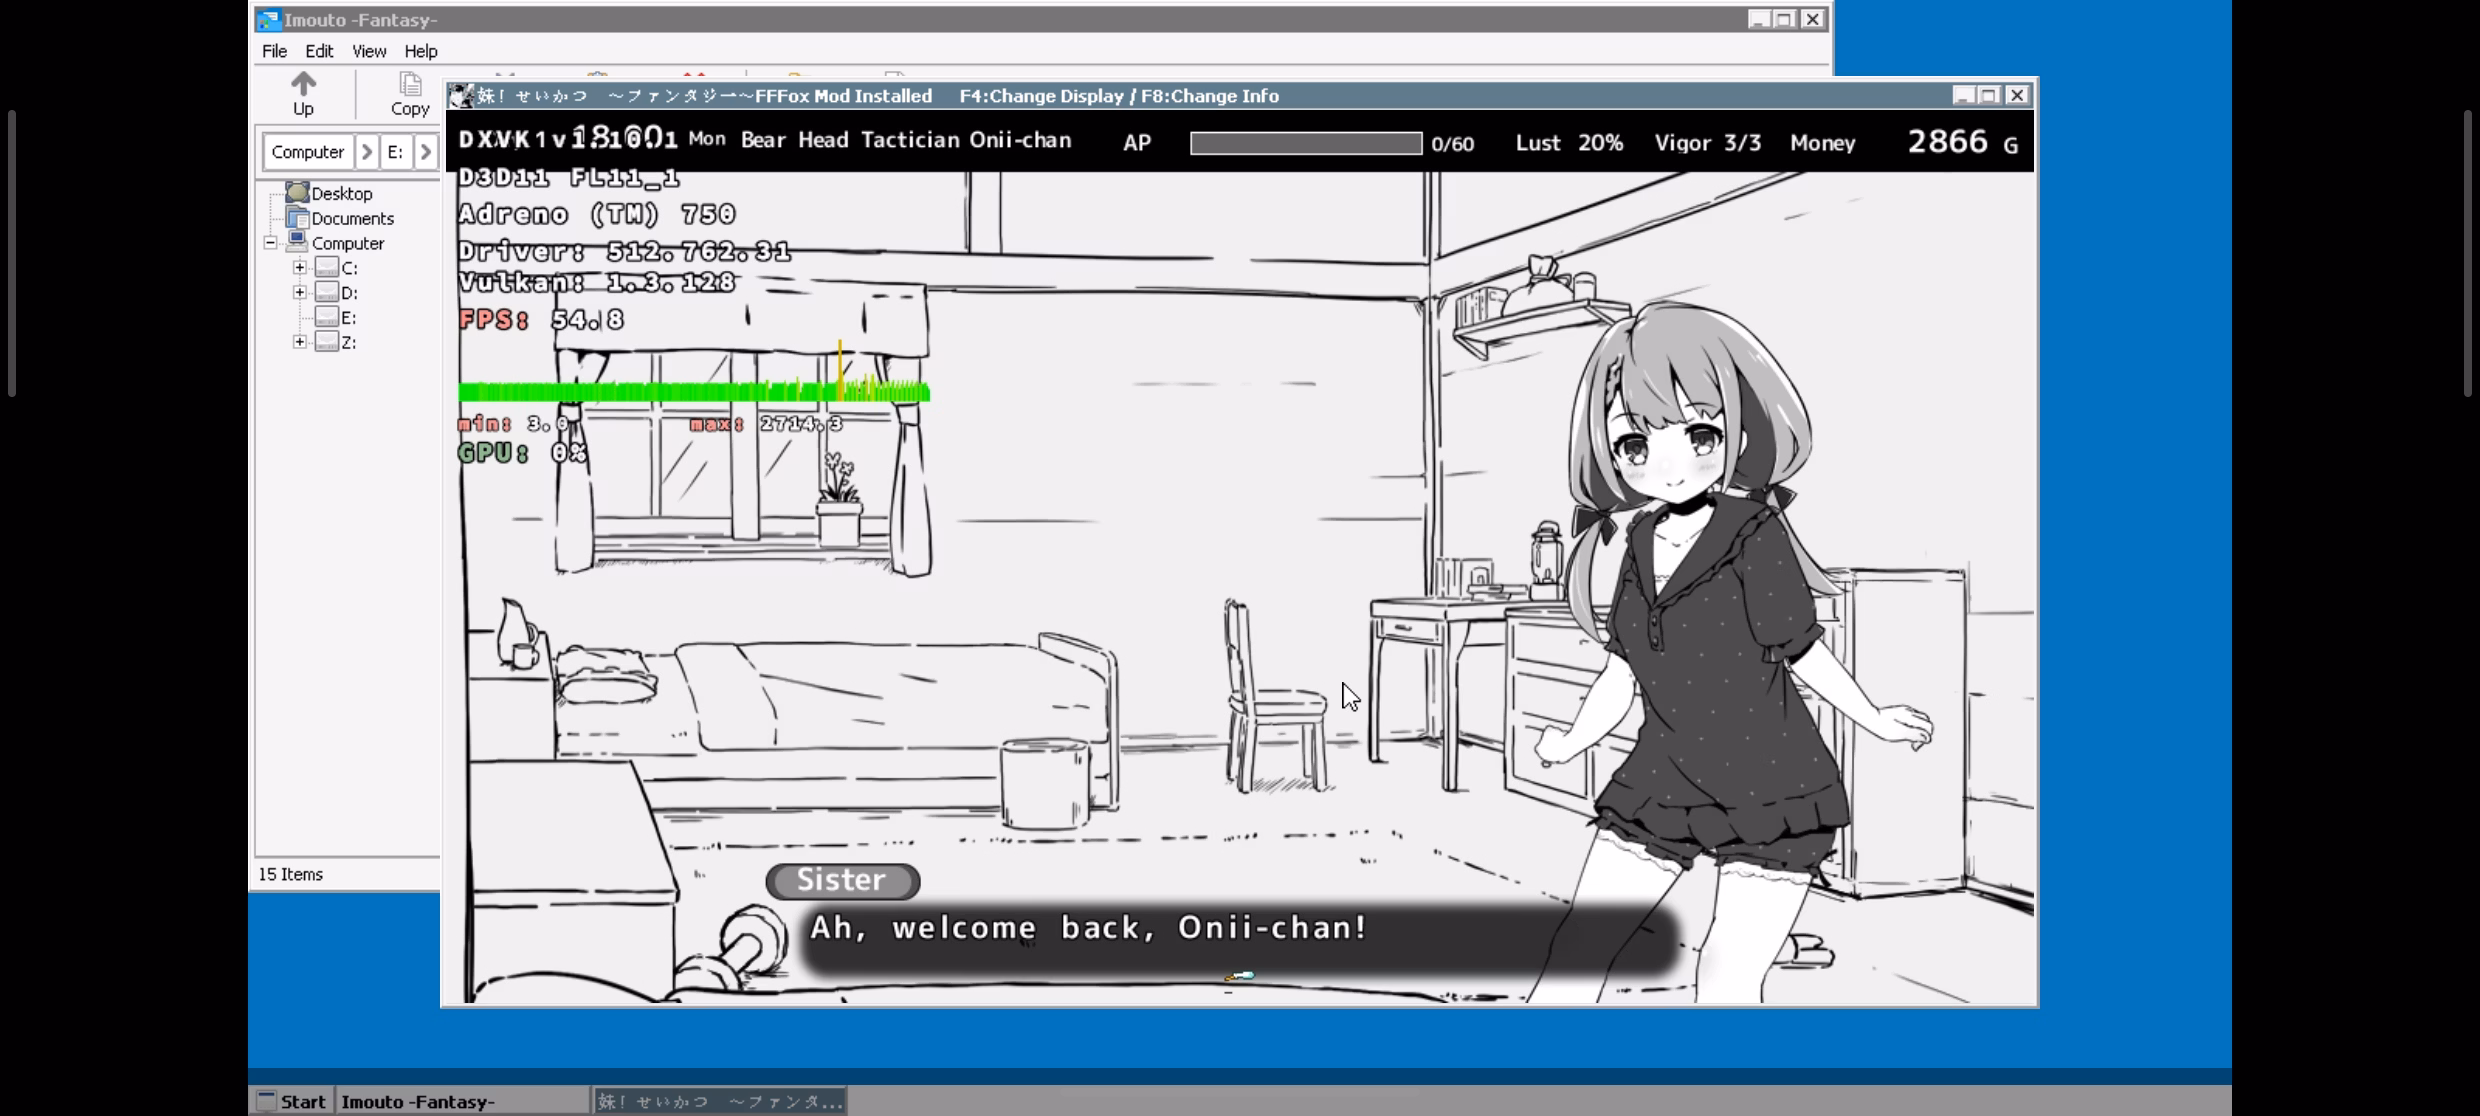Open the View menu
Image resolution: width=2480 pixels, height=1116 pixels.
368,51
